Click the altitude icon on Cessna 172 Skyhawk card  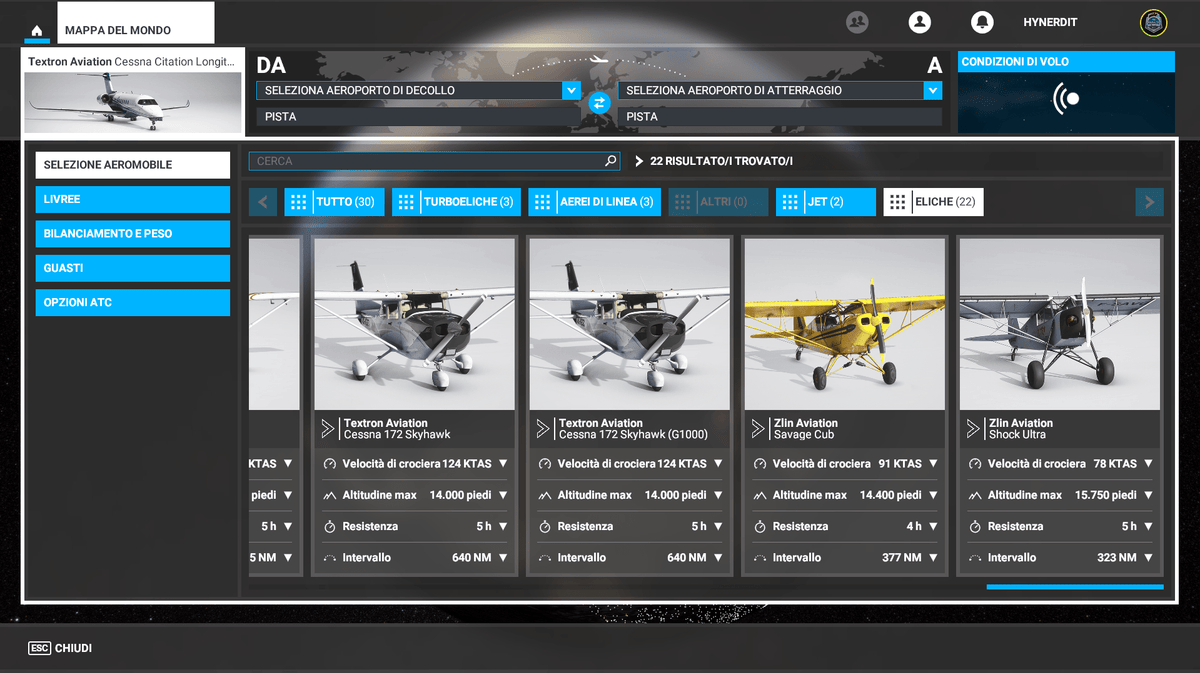pyautogui.click(x=330, y=495)
